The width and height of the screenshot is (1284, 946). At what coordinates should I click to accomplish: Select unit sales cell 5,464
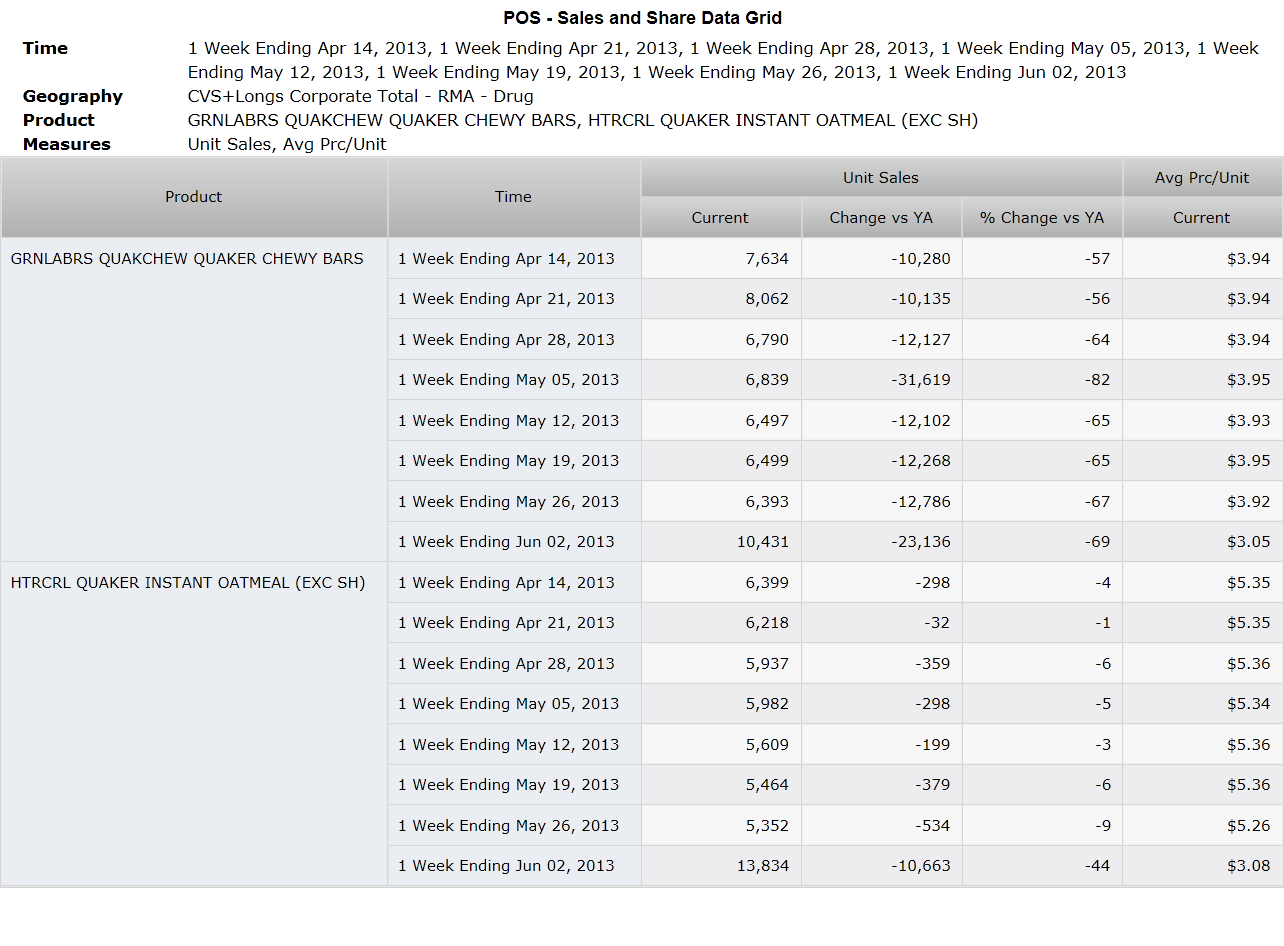point(721,784)
